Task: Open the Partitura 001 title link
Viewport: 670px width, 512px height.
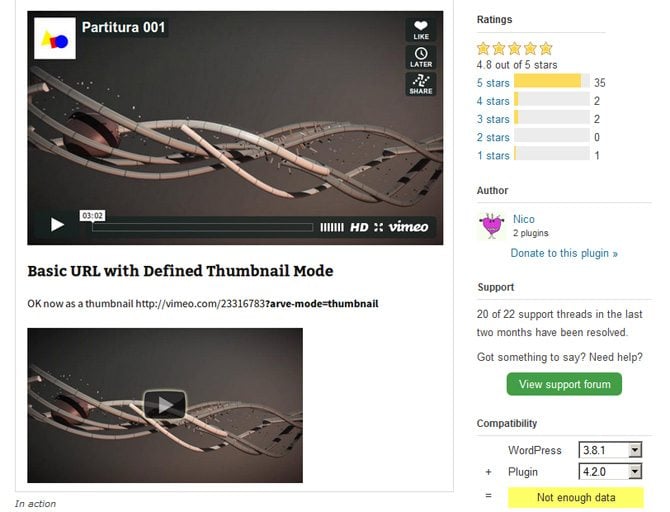Action: point(123,27)
